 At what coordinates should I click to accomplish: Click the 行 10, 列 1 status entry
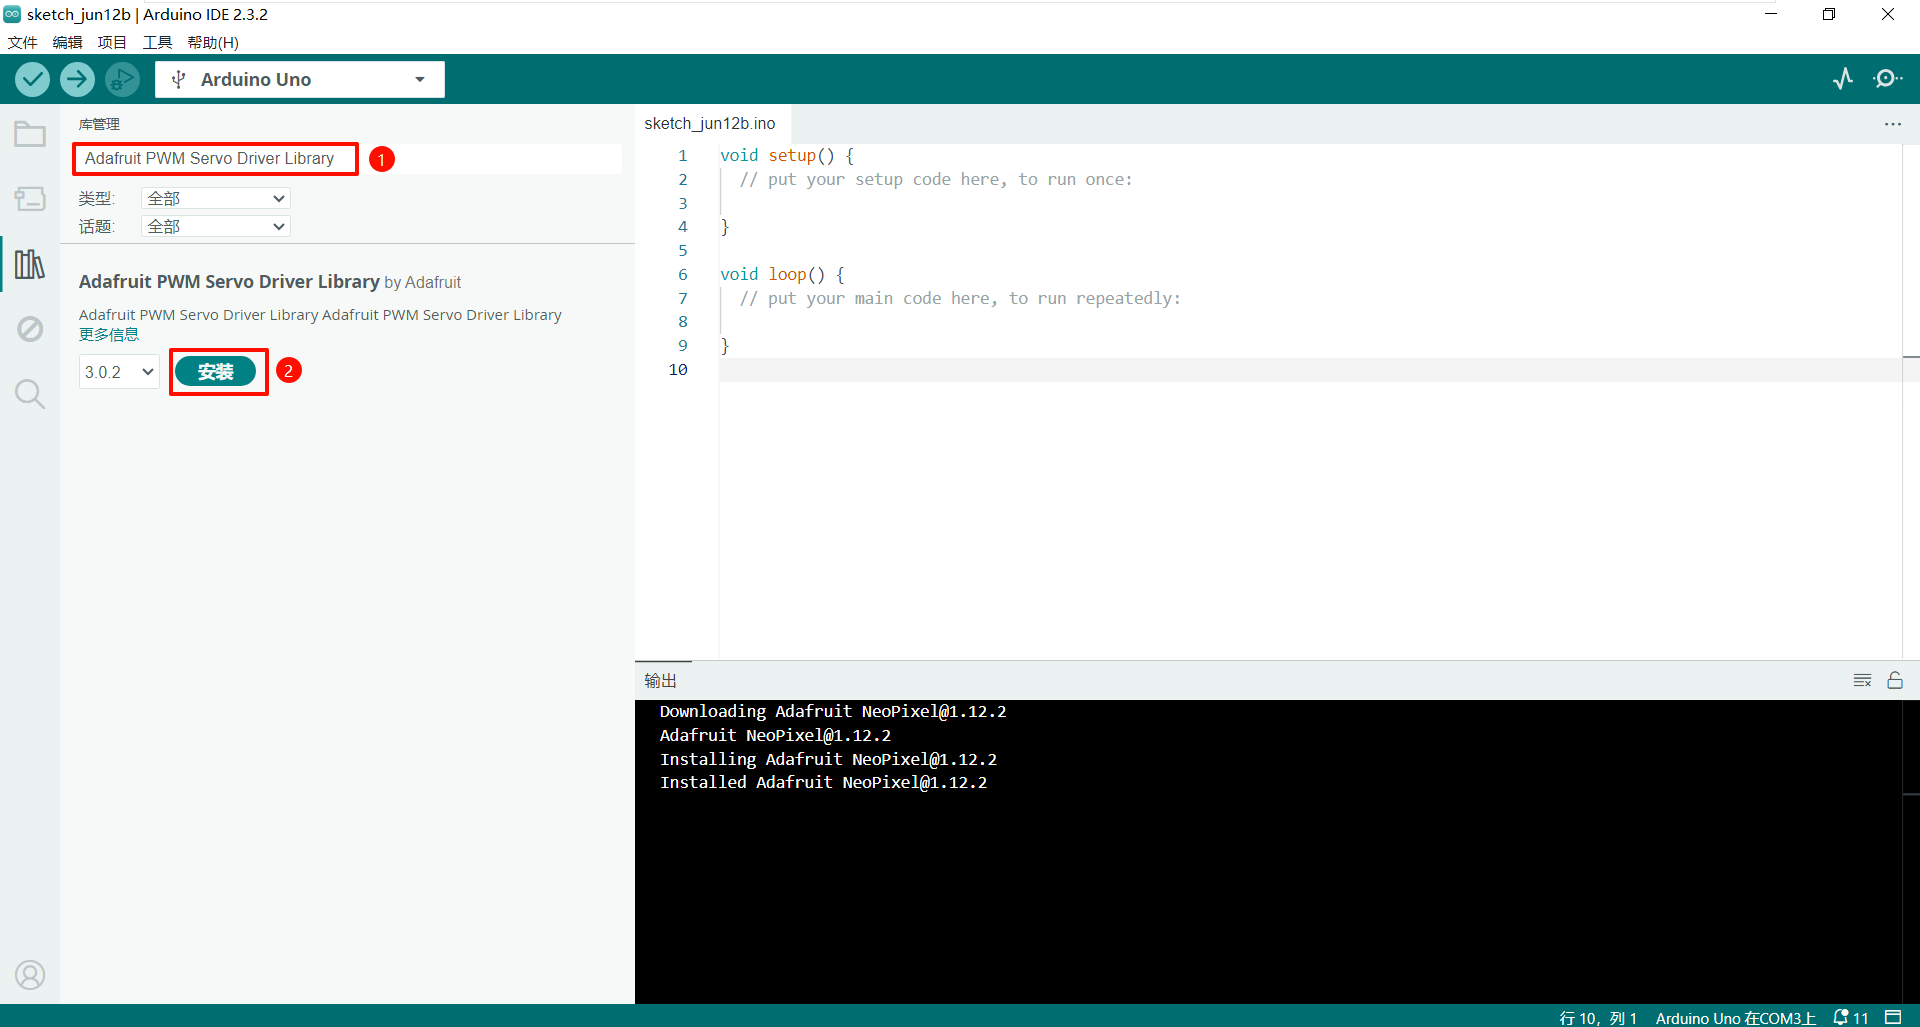tap(1598, 1017)
